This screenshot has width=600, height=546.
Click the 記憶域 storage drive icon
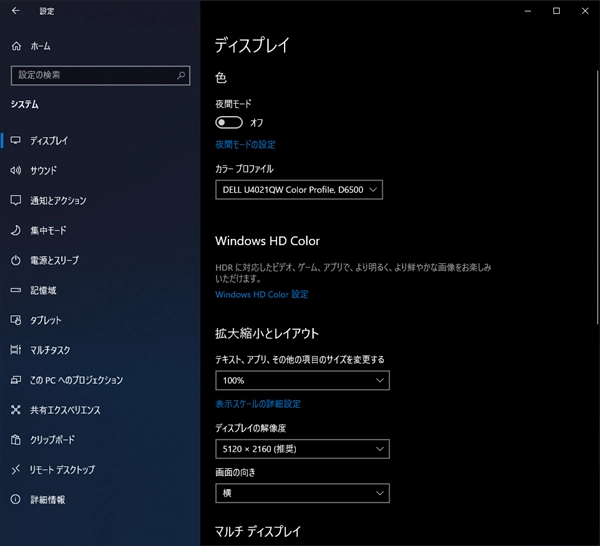point(16,290)
